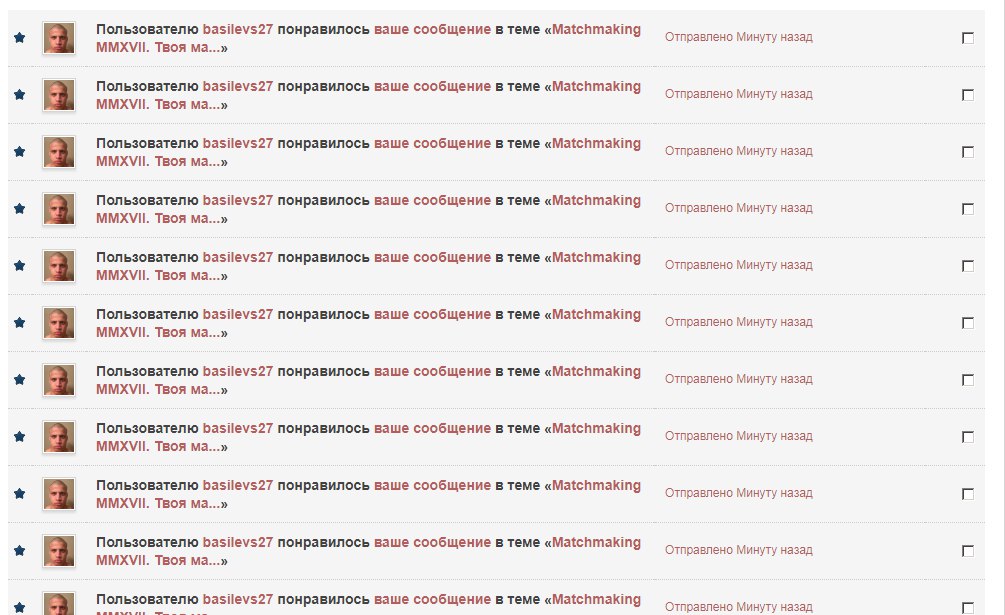Open basilevs27 username link in sixth notification
Screen dimensions: 1005x615
[x=238, y=315]
